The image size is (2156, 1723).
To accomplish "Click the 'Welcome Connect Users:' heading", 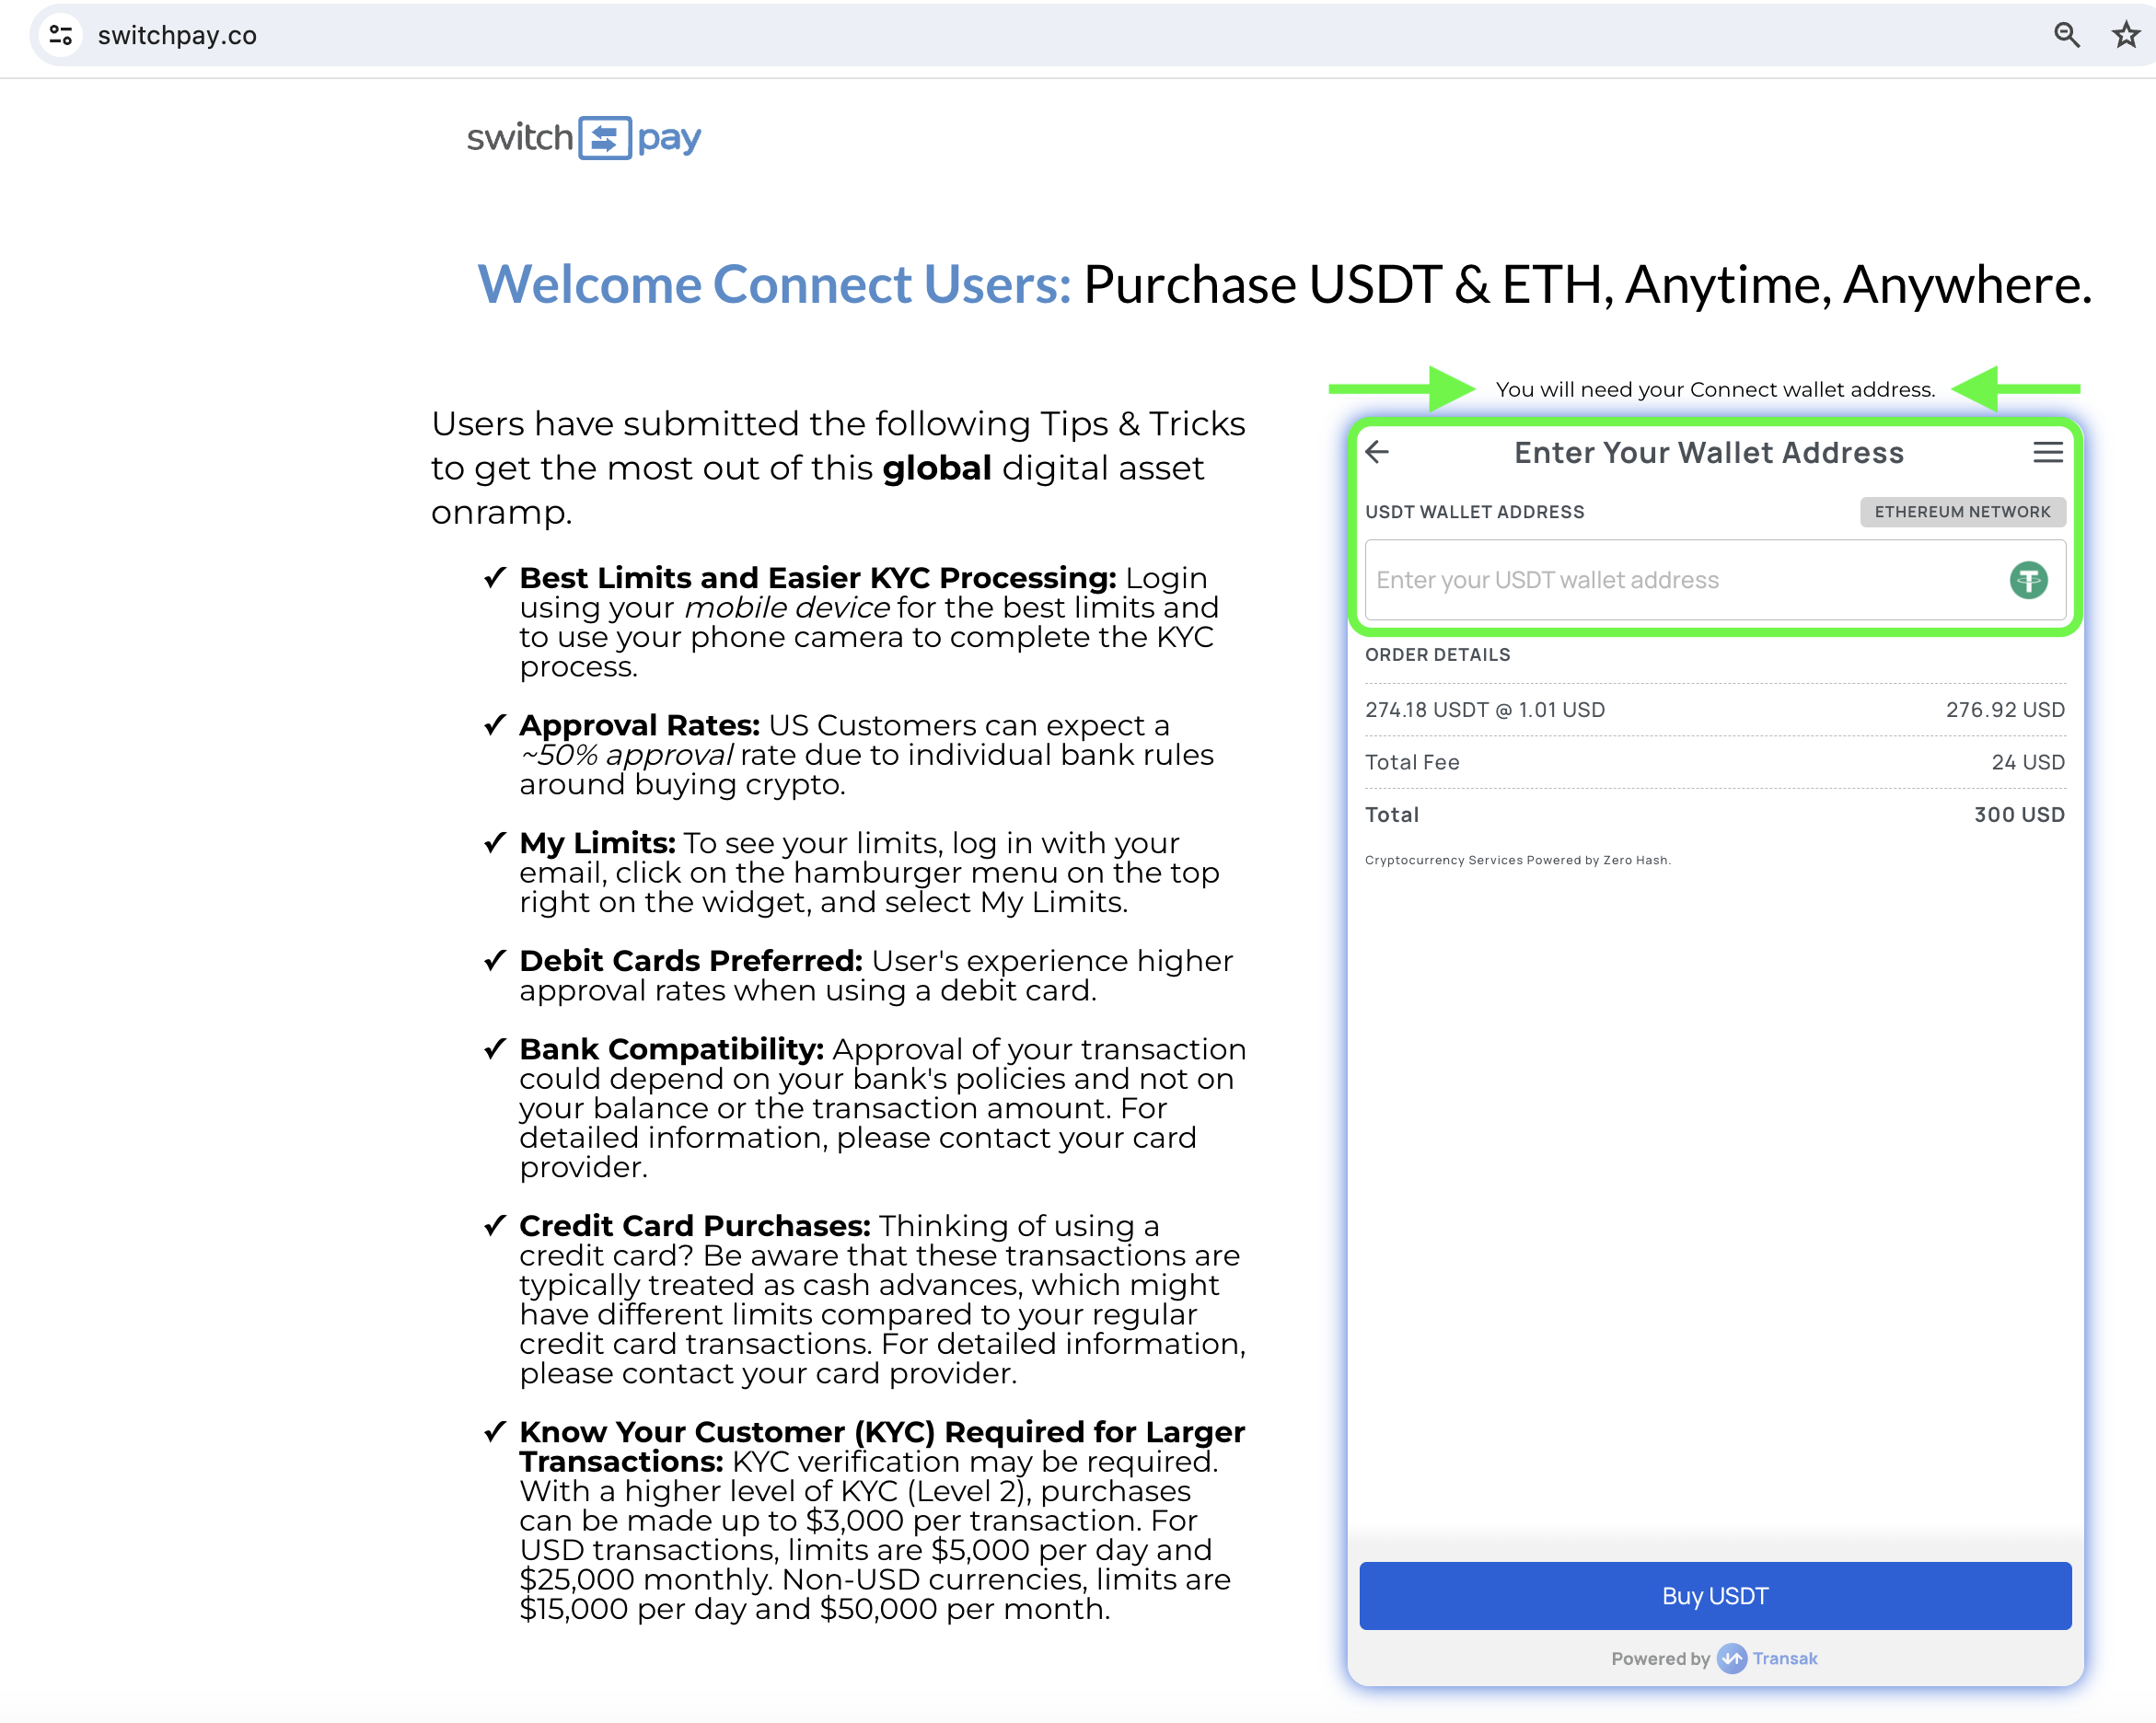I will point(774,284).
